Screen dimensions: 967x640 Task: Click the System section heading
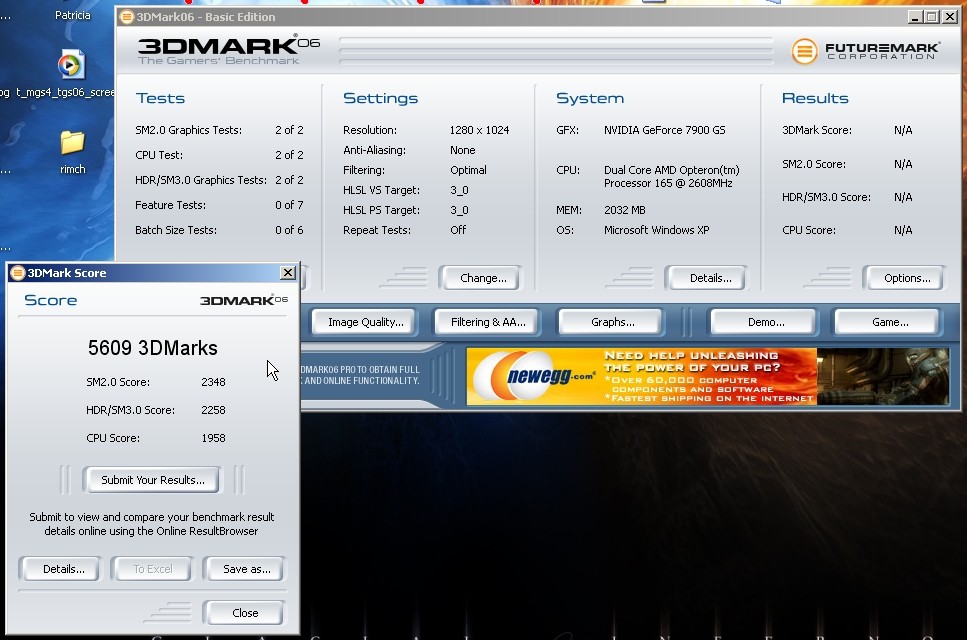click(590, 98)
